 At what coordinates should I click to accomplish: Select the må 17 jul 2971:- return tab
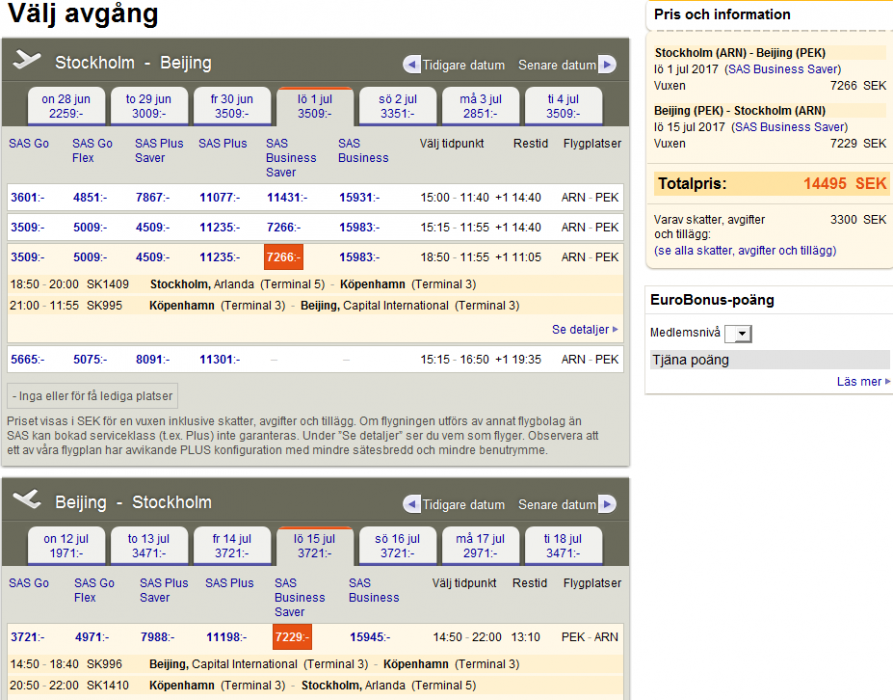[x=481, y=546]
